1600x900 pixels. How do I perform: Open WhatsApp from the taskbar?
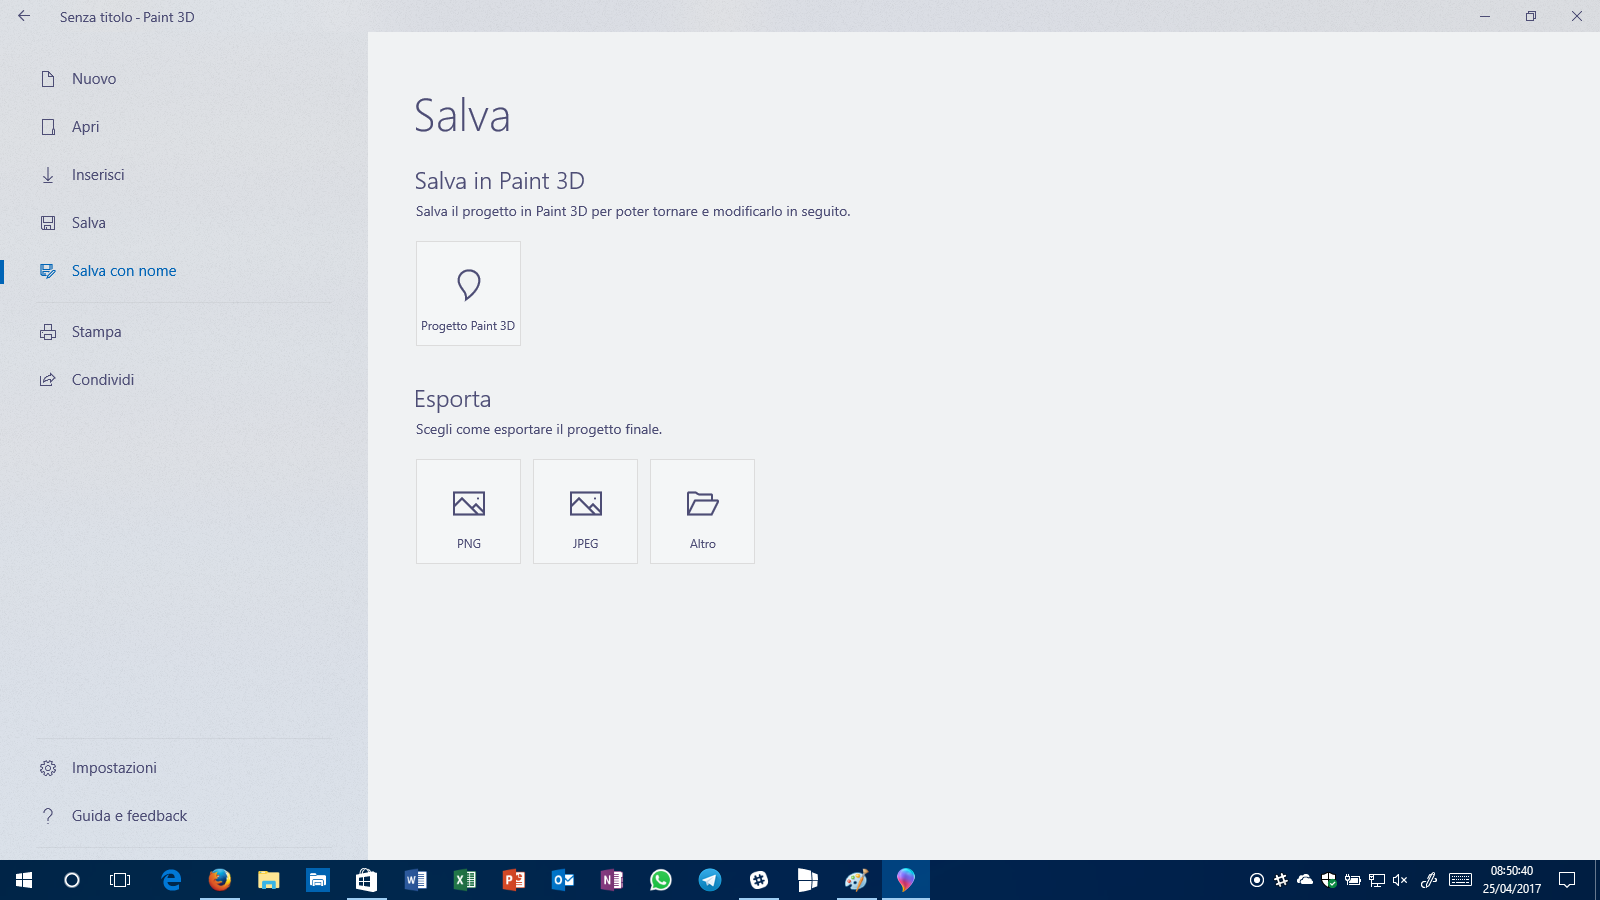click(x=661, y=880)
